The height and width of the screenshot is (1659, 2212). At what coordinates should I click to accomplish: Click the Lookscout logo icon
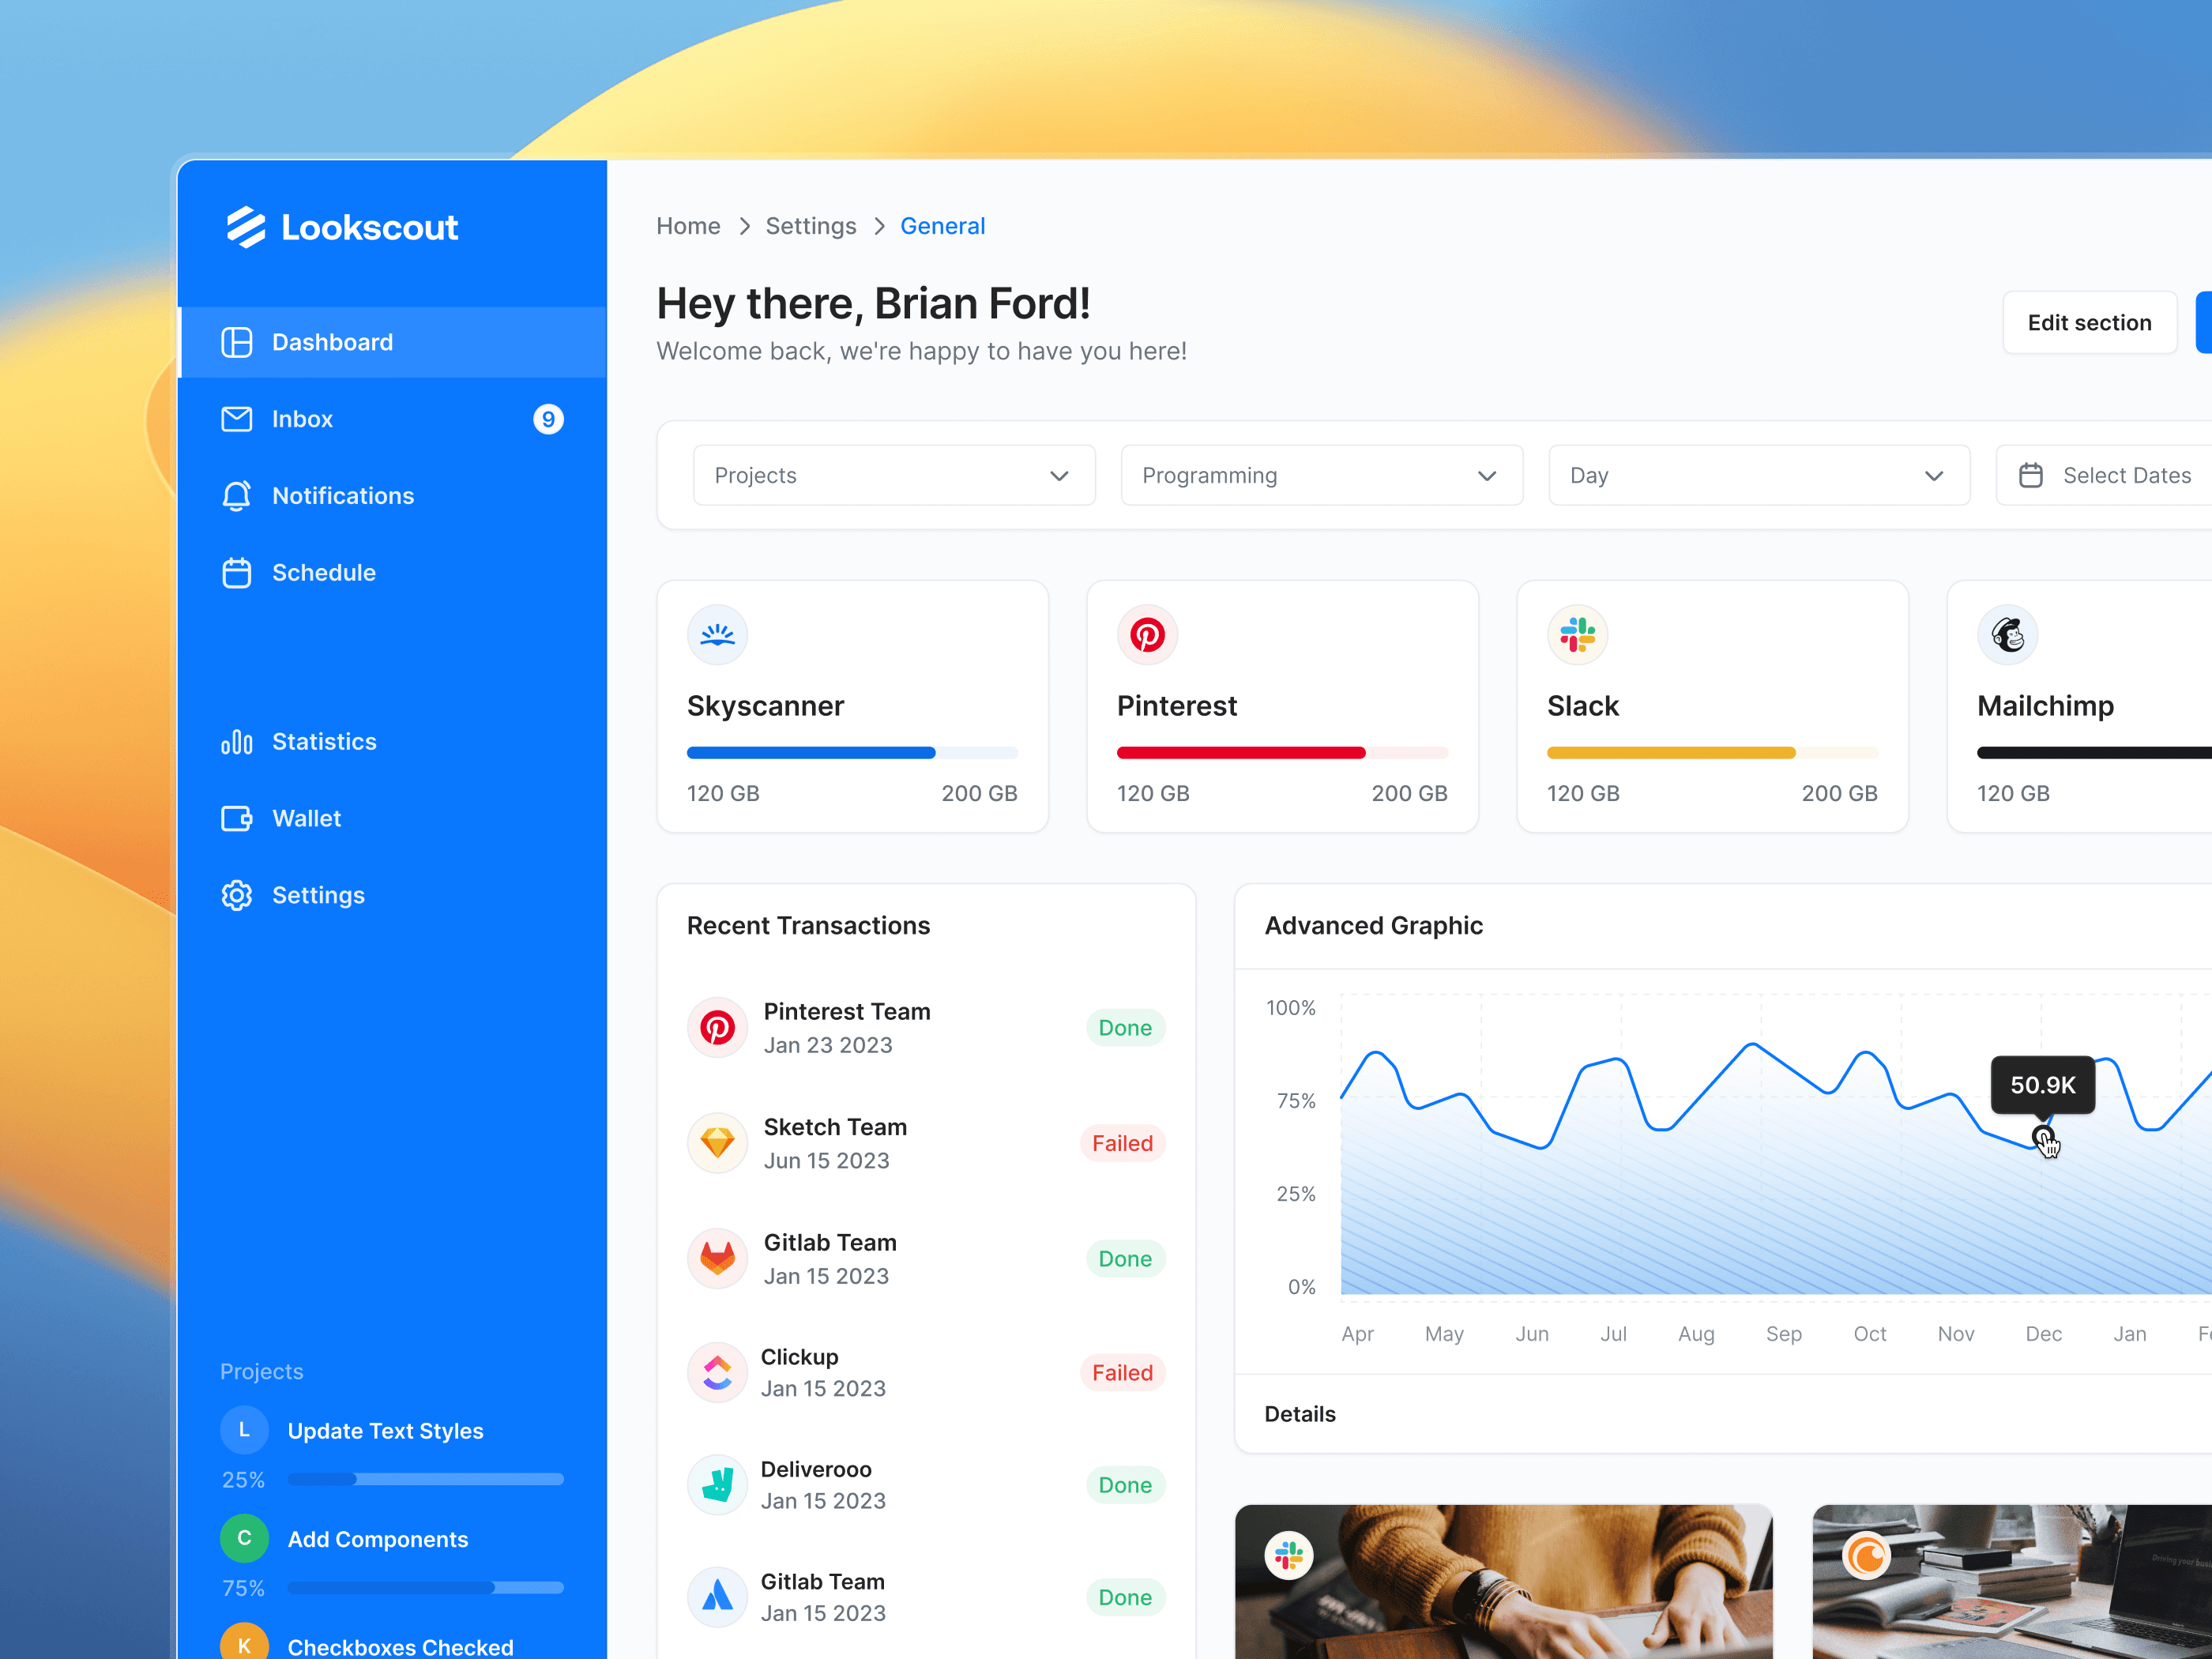click(x=245, y=227)
